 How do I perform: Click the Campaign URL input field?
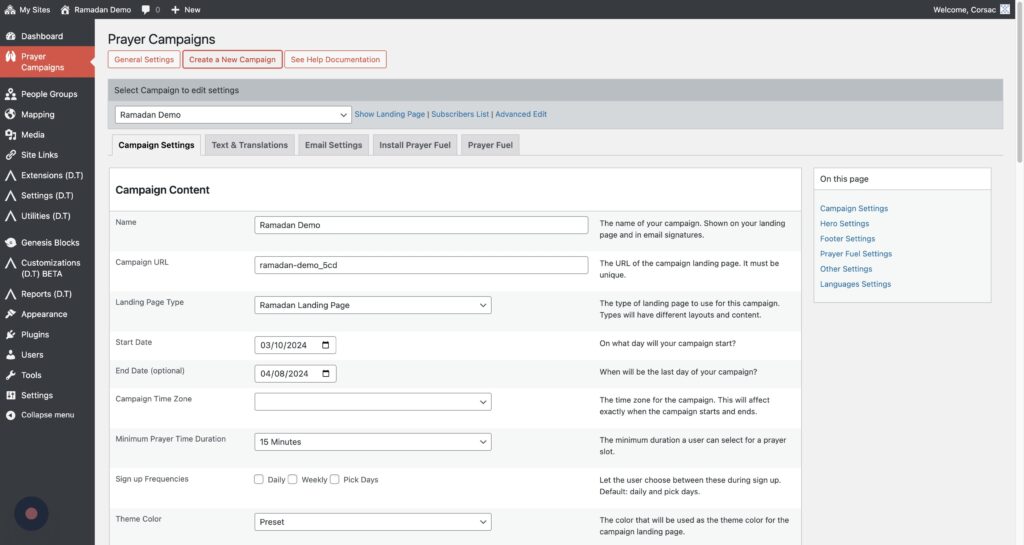(421, 265)
